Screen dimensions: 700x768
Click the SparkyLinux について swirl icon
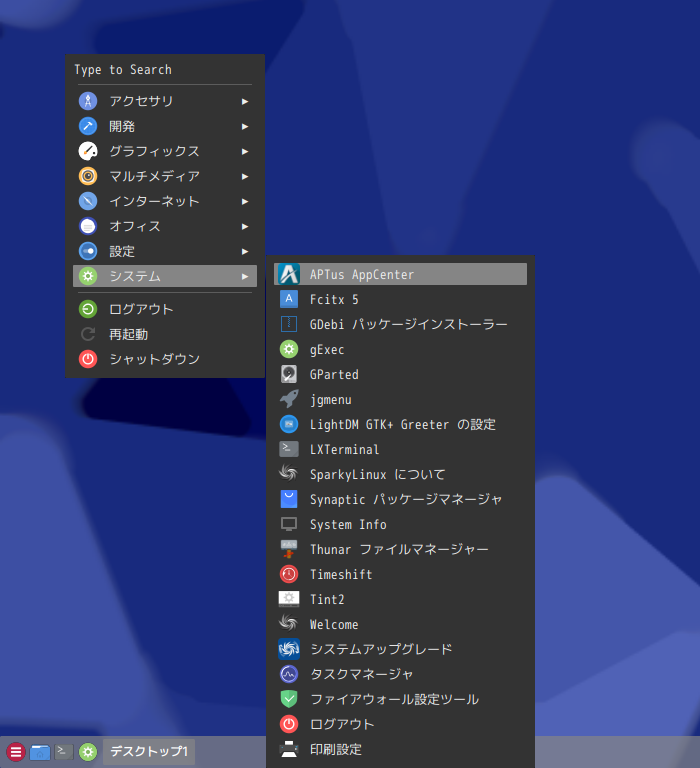(x=289, y=474)
